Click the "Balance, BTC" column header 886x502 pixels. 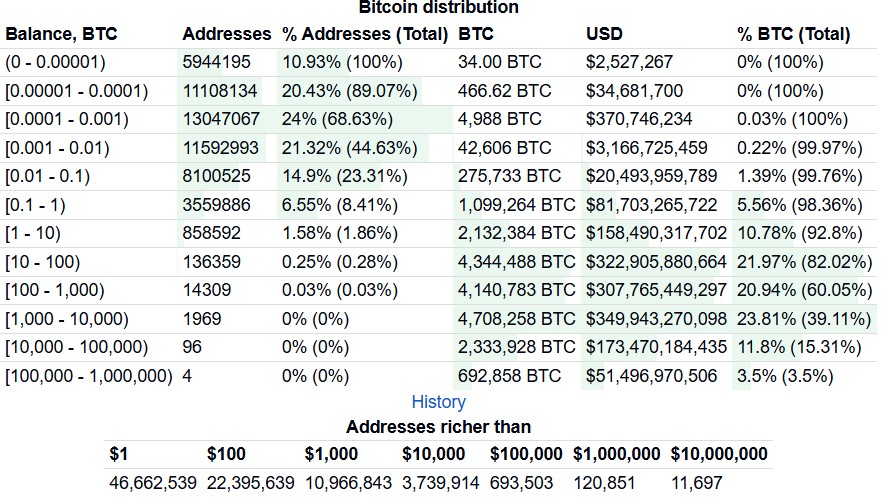(61, 34)
